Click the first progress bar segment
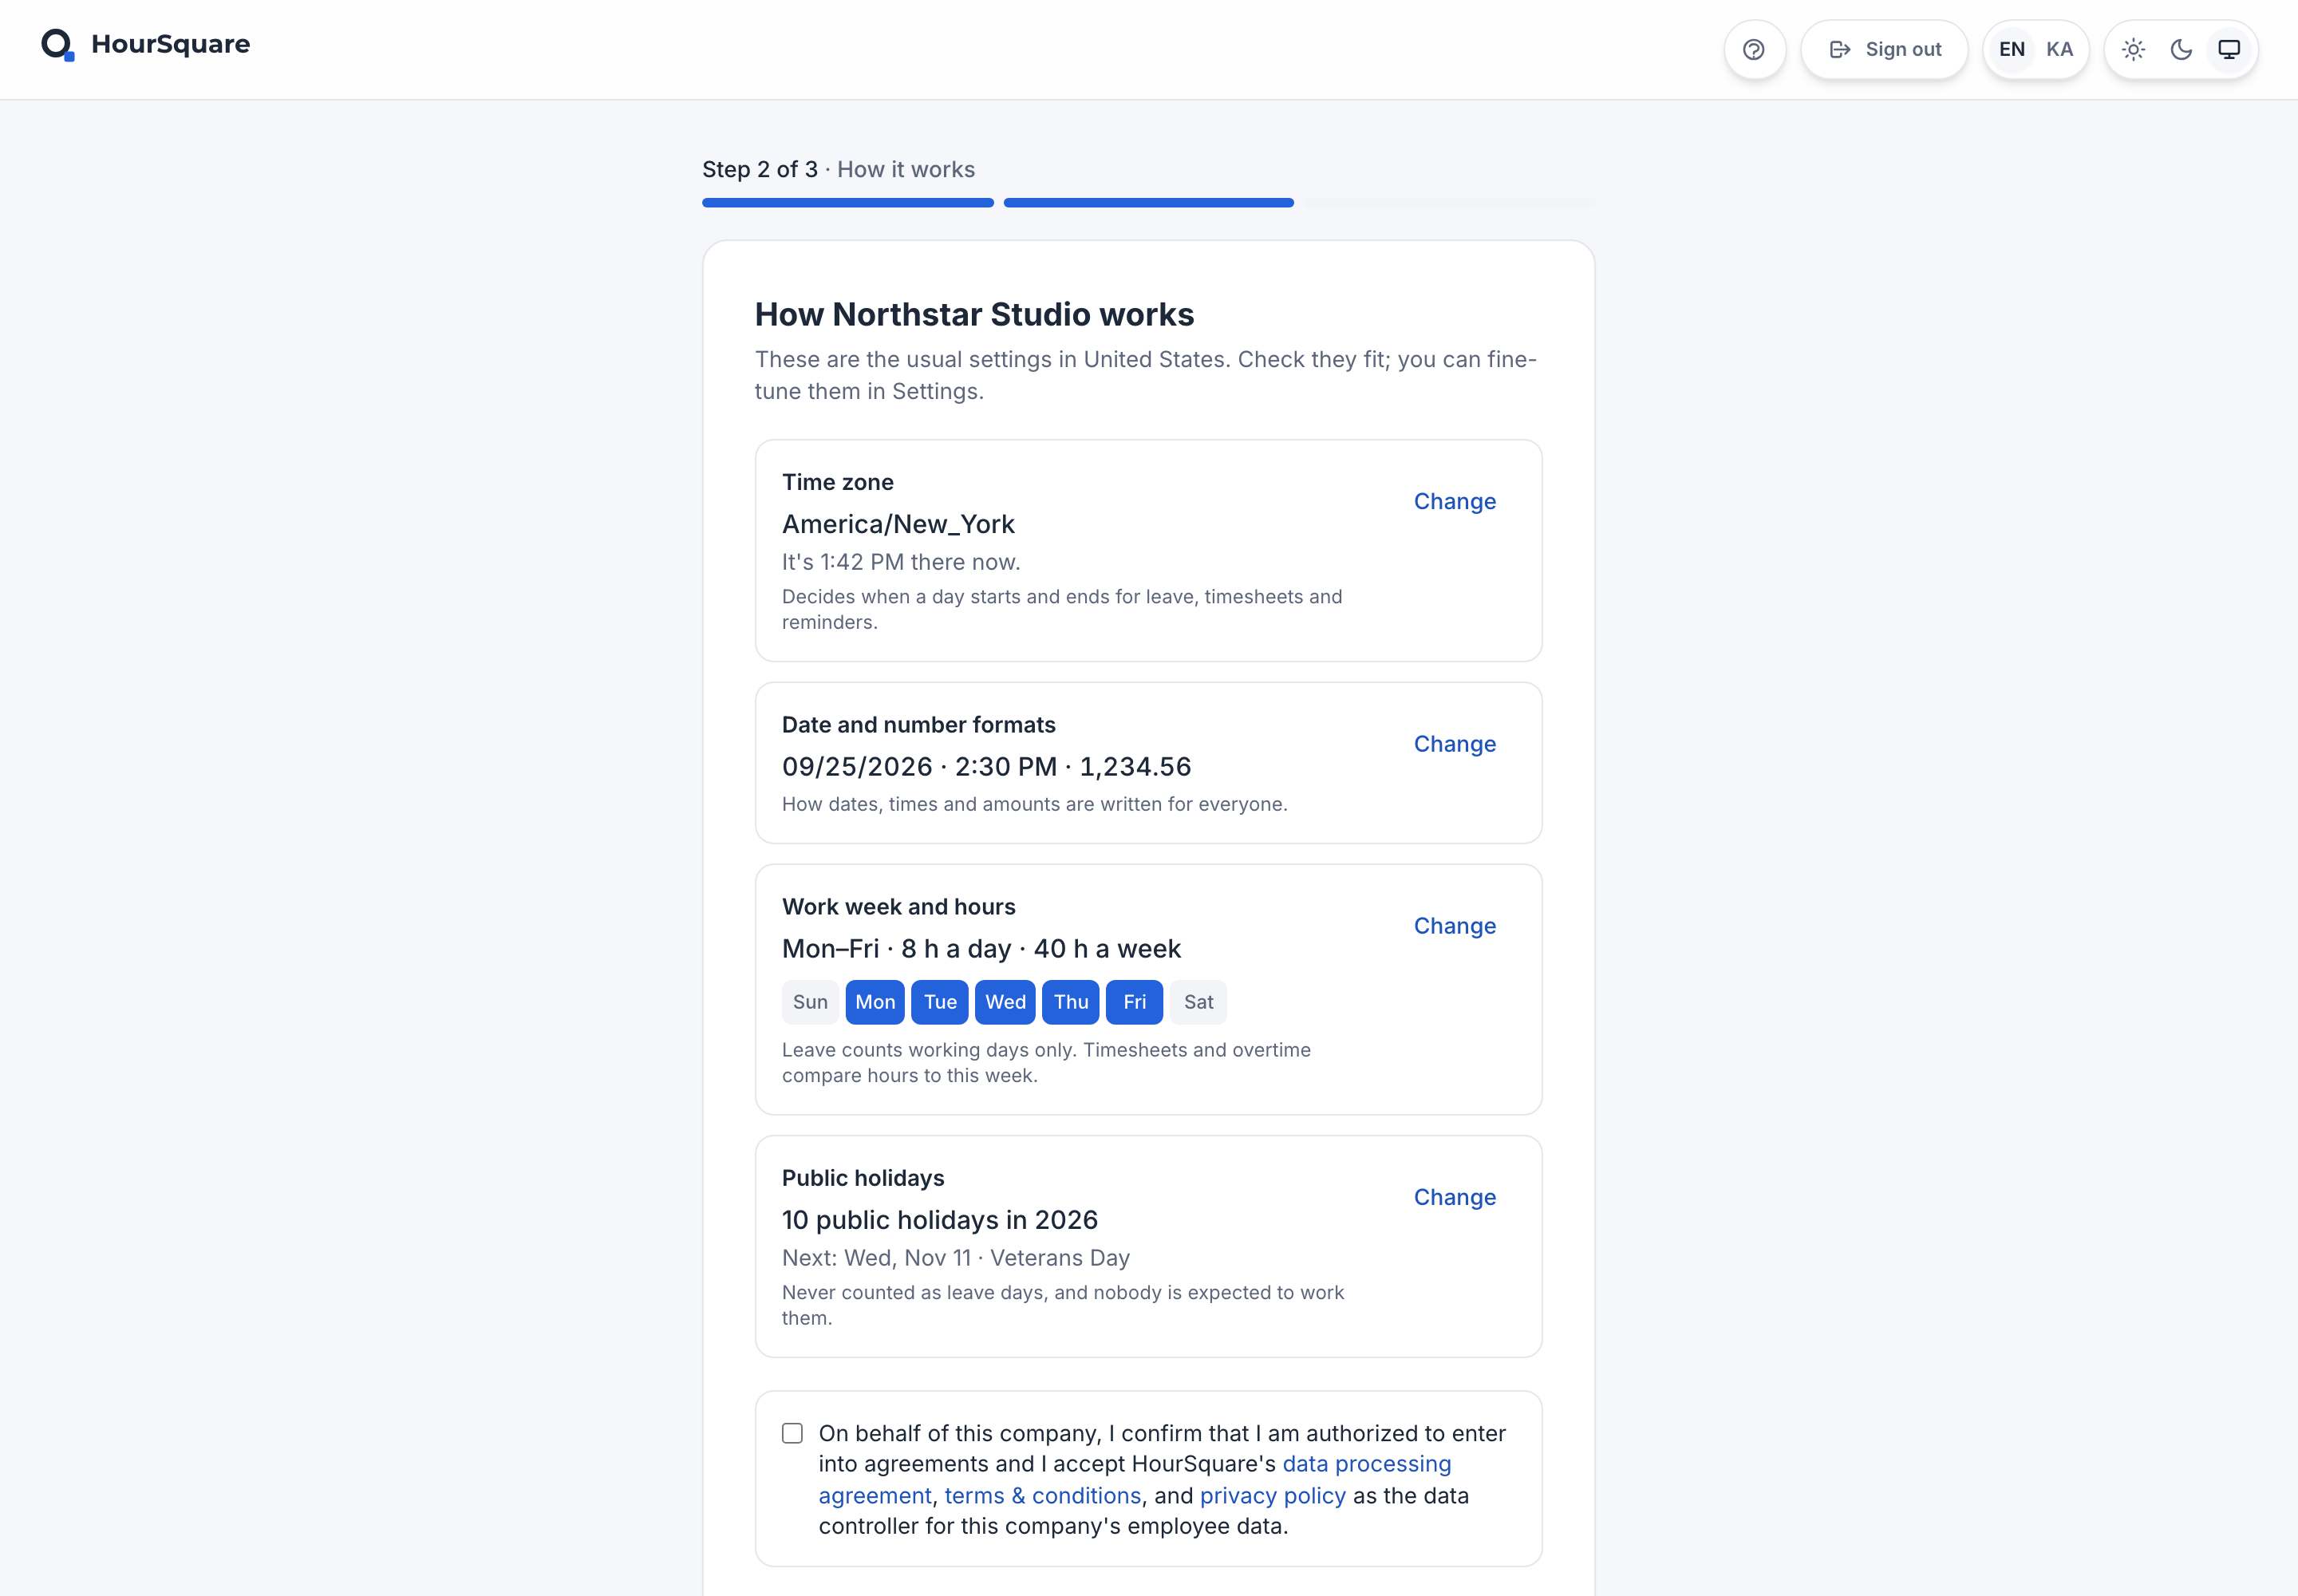The width and height of the screenshot is (2298, 1596). (848, 203)
